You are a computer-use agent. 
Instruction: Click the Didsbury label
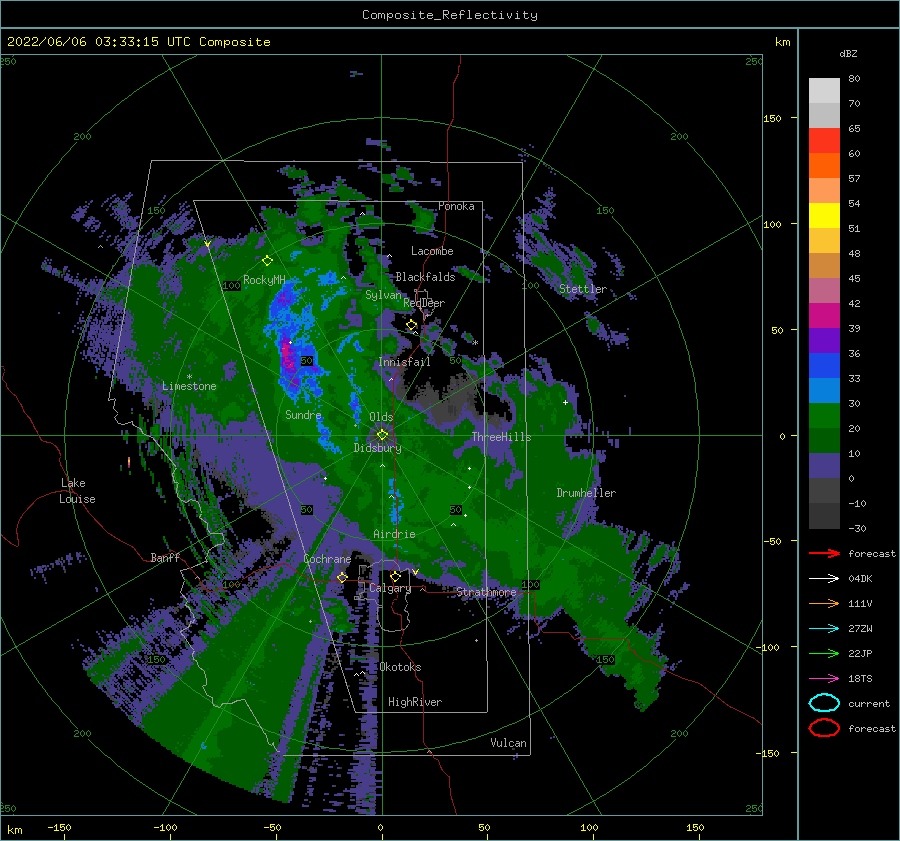[377, 448]
